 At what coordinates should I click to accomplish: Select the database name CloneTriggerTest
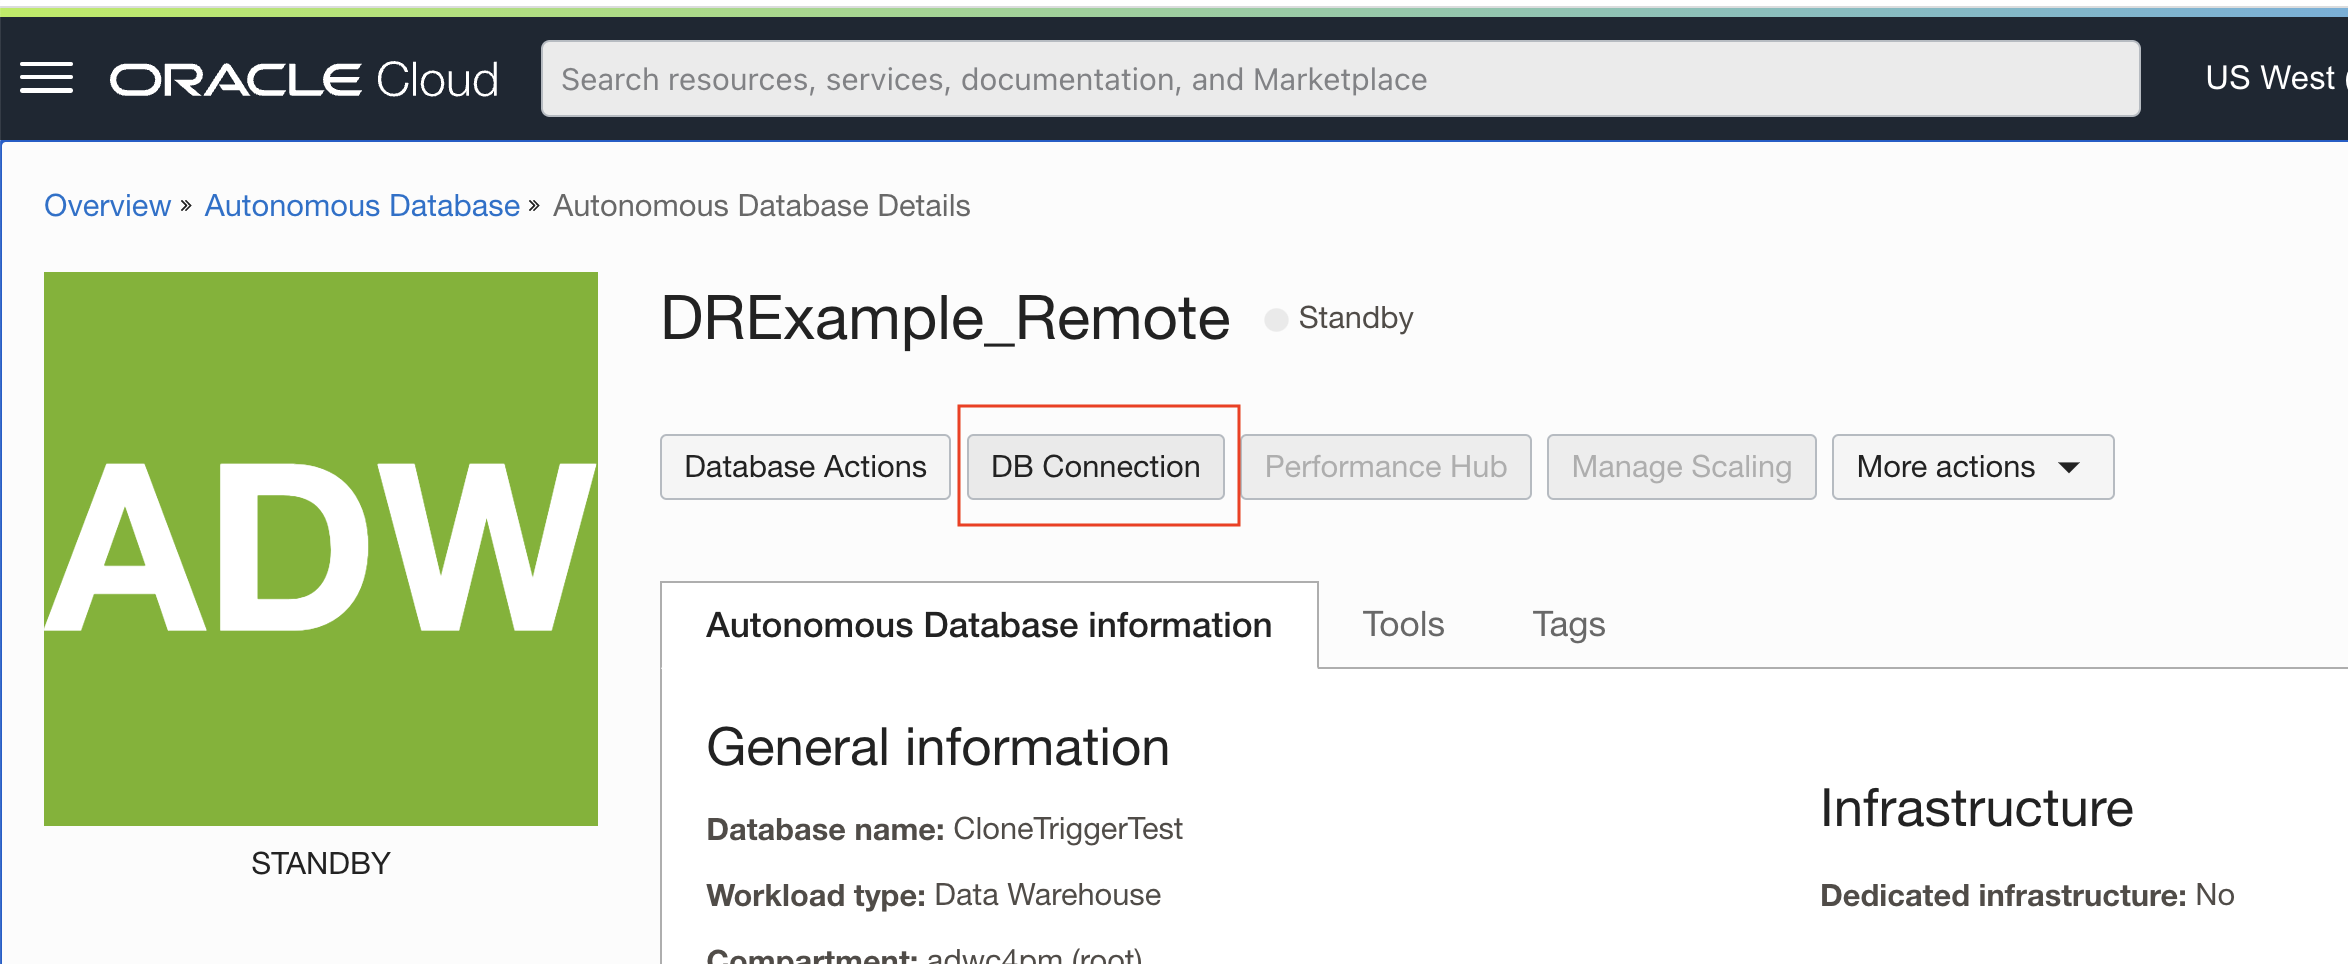[x=1067, y=829]
